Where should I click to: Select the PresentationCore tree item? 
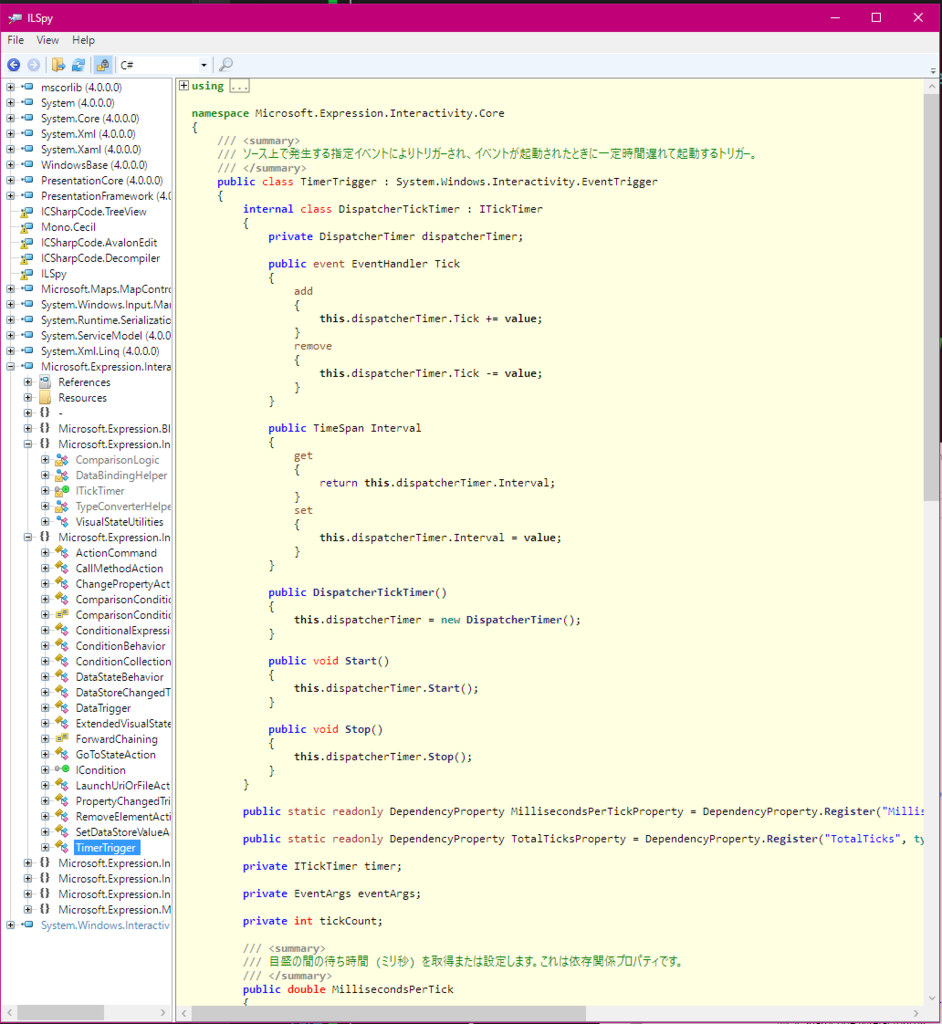tap(102, 180)
